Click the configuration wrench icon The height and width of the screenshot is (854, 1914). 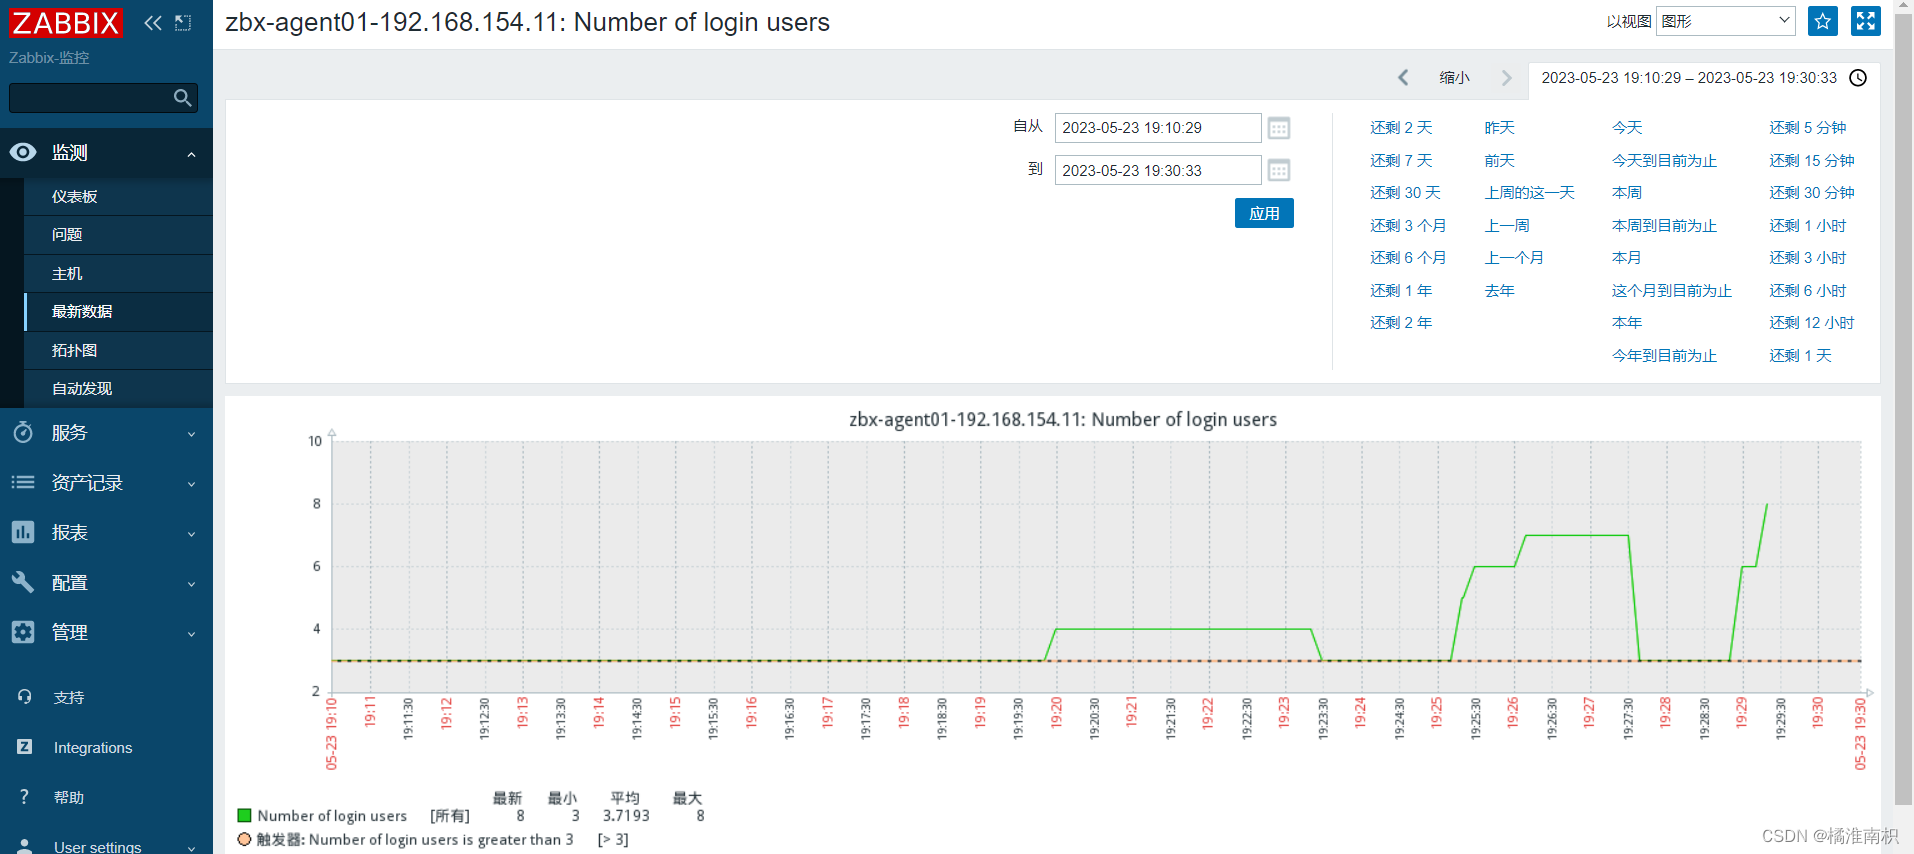[23, 582]
